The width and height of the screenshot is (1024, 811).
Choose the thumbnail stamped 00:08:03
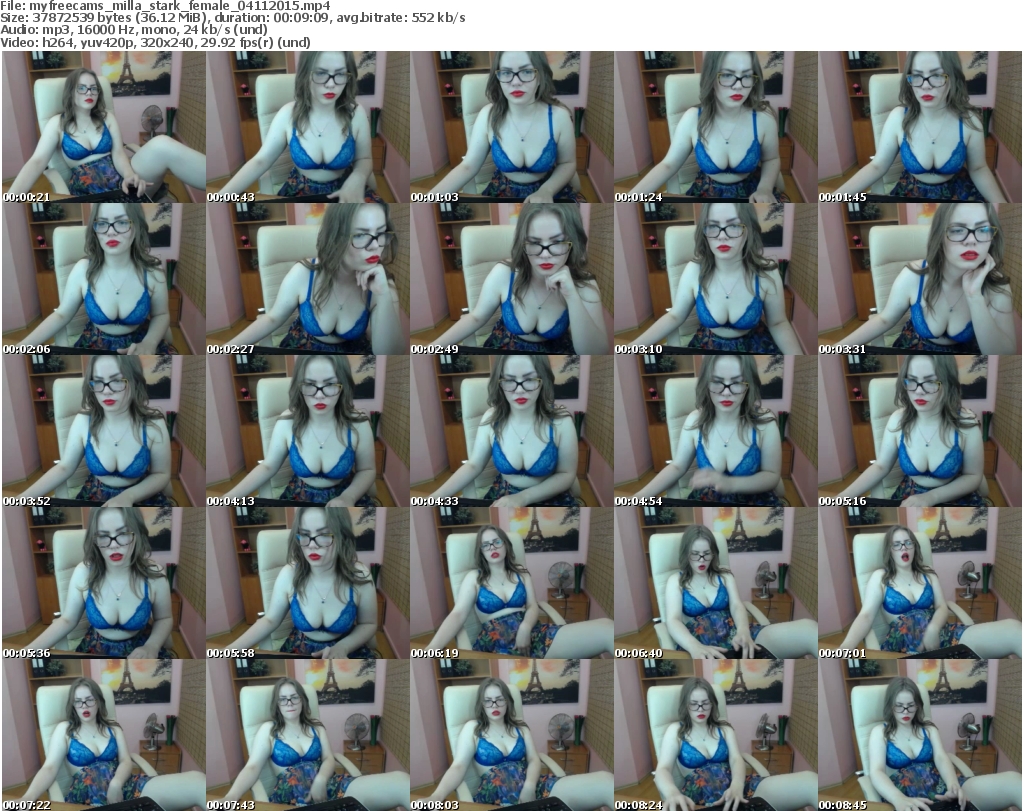(x=512, y=735)
